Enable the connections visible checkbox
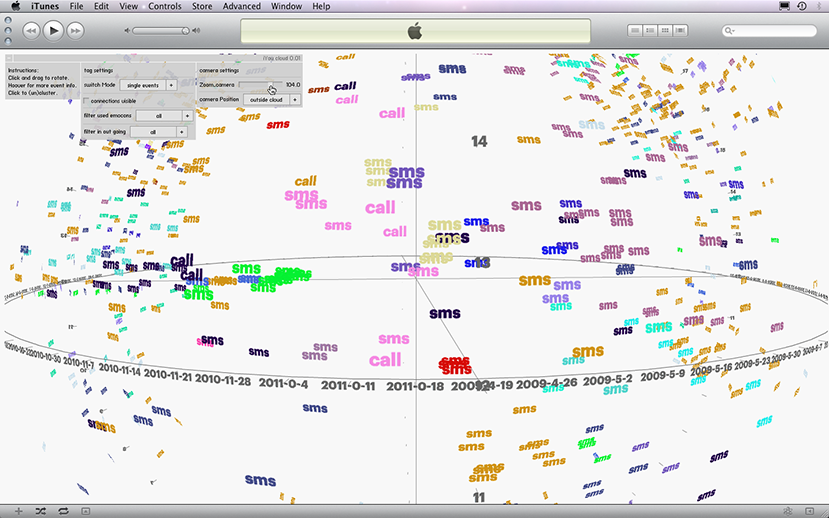Image resolution: width=829 pixels, height=518 pixels. pos(85,101)
